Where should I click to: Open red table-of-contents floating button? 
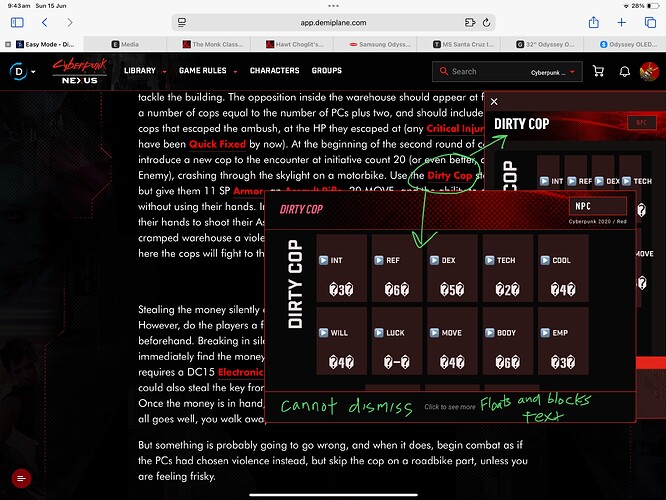pos(21,478)
